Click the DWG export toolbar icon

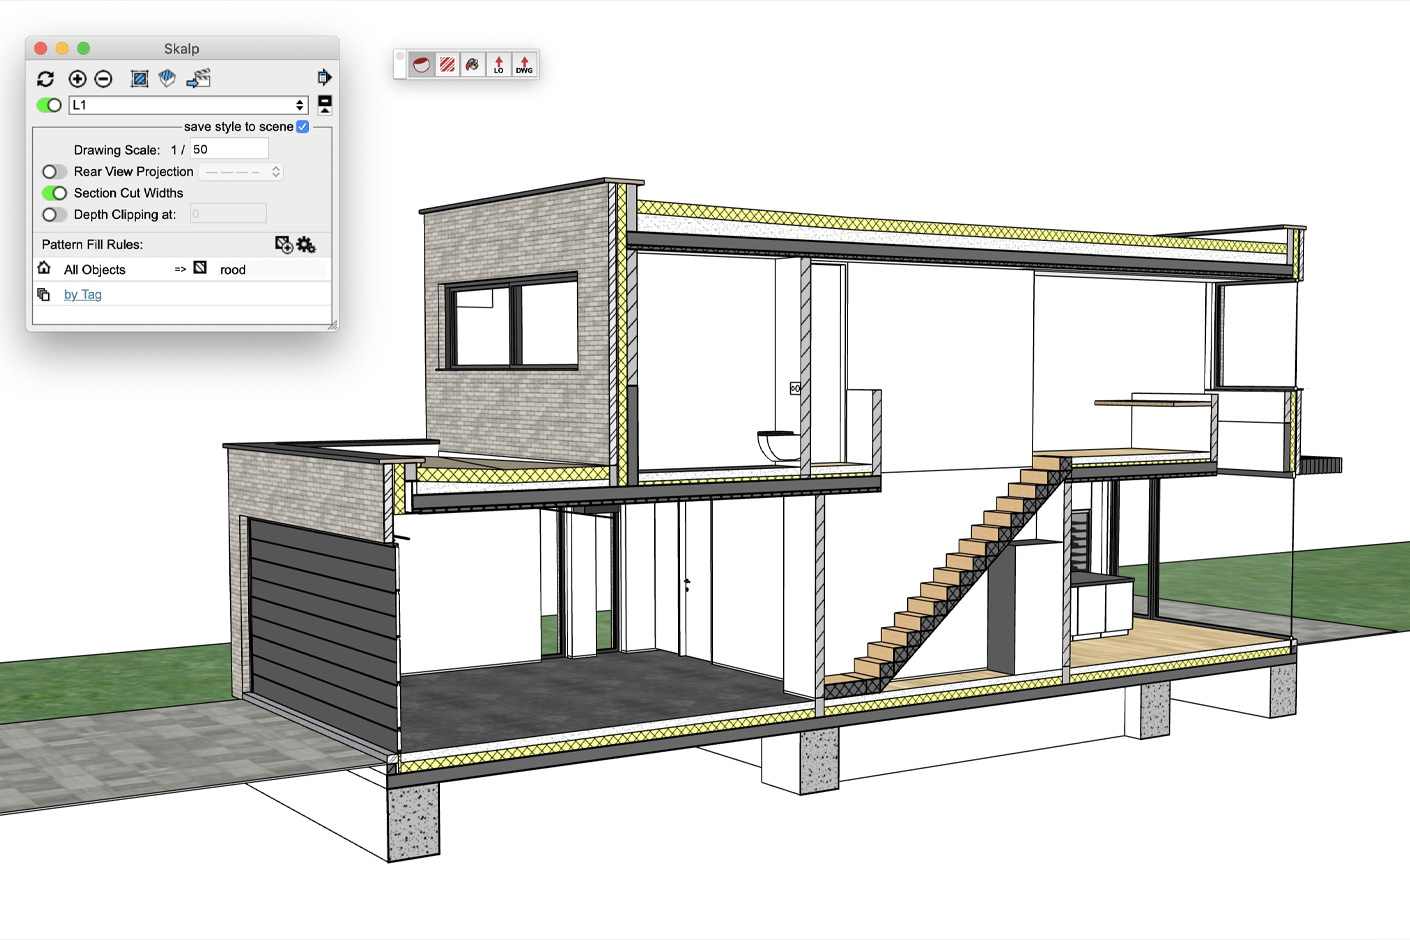click(523, 65)
